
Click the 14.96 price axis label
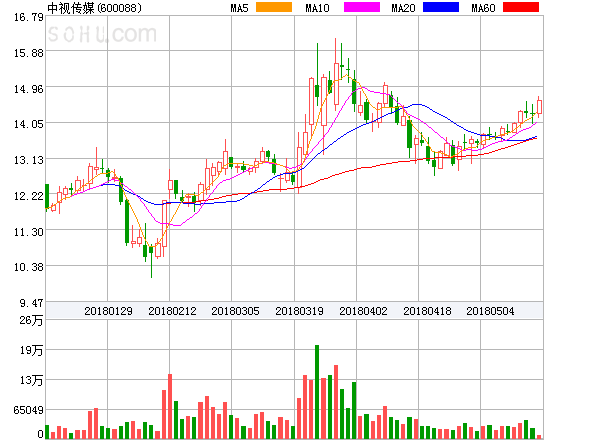tap(29, 89)
